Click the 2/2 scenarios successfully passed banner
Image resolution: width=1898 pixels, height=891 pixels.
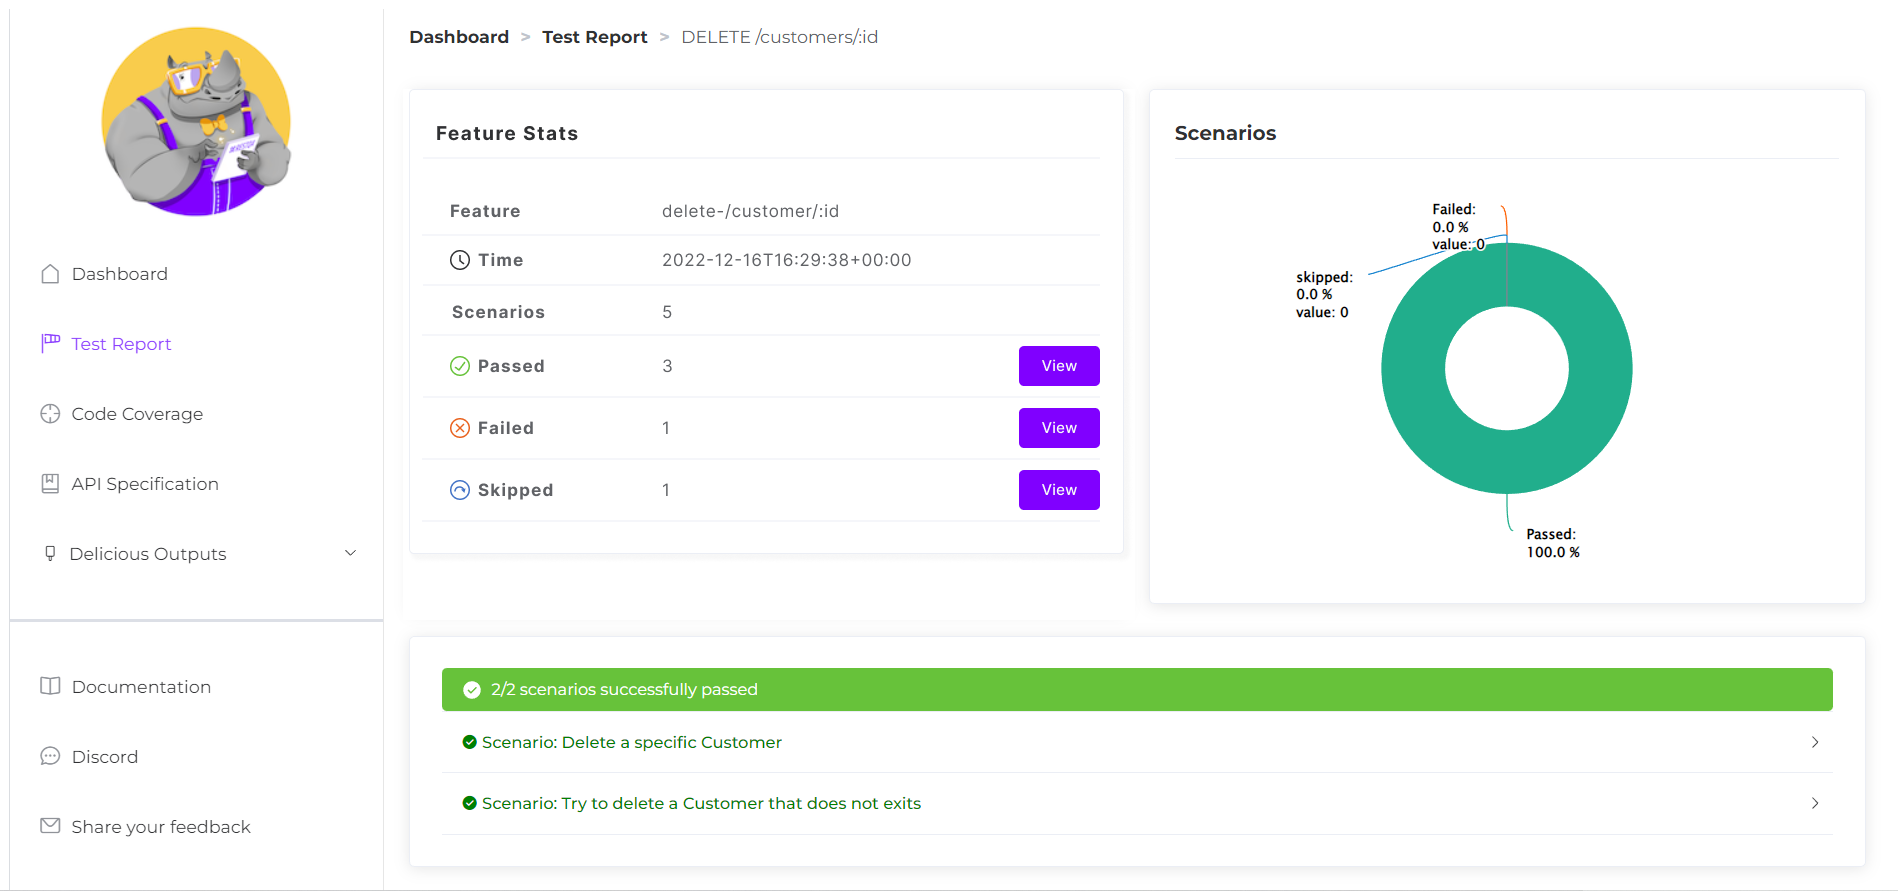(x=1137, y=689)
